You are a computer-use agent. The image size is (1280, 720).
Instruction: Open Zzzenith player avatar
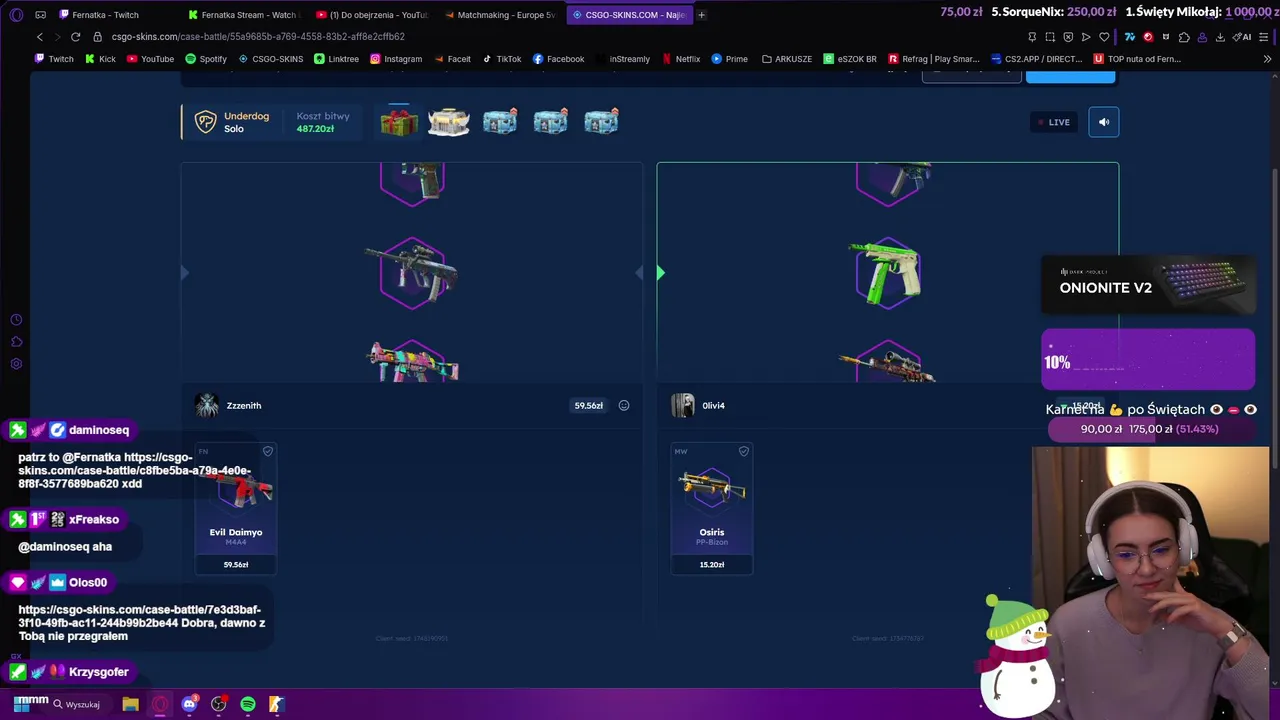(x=207, y=405)
